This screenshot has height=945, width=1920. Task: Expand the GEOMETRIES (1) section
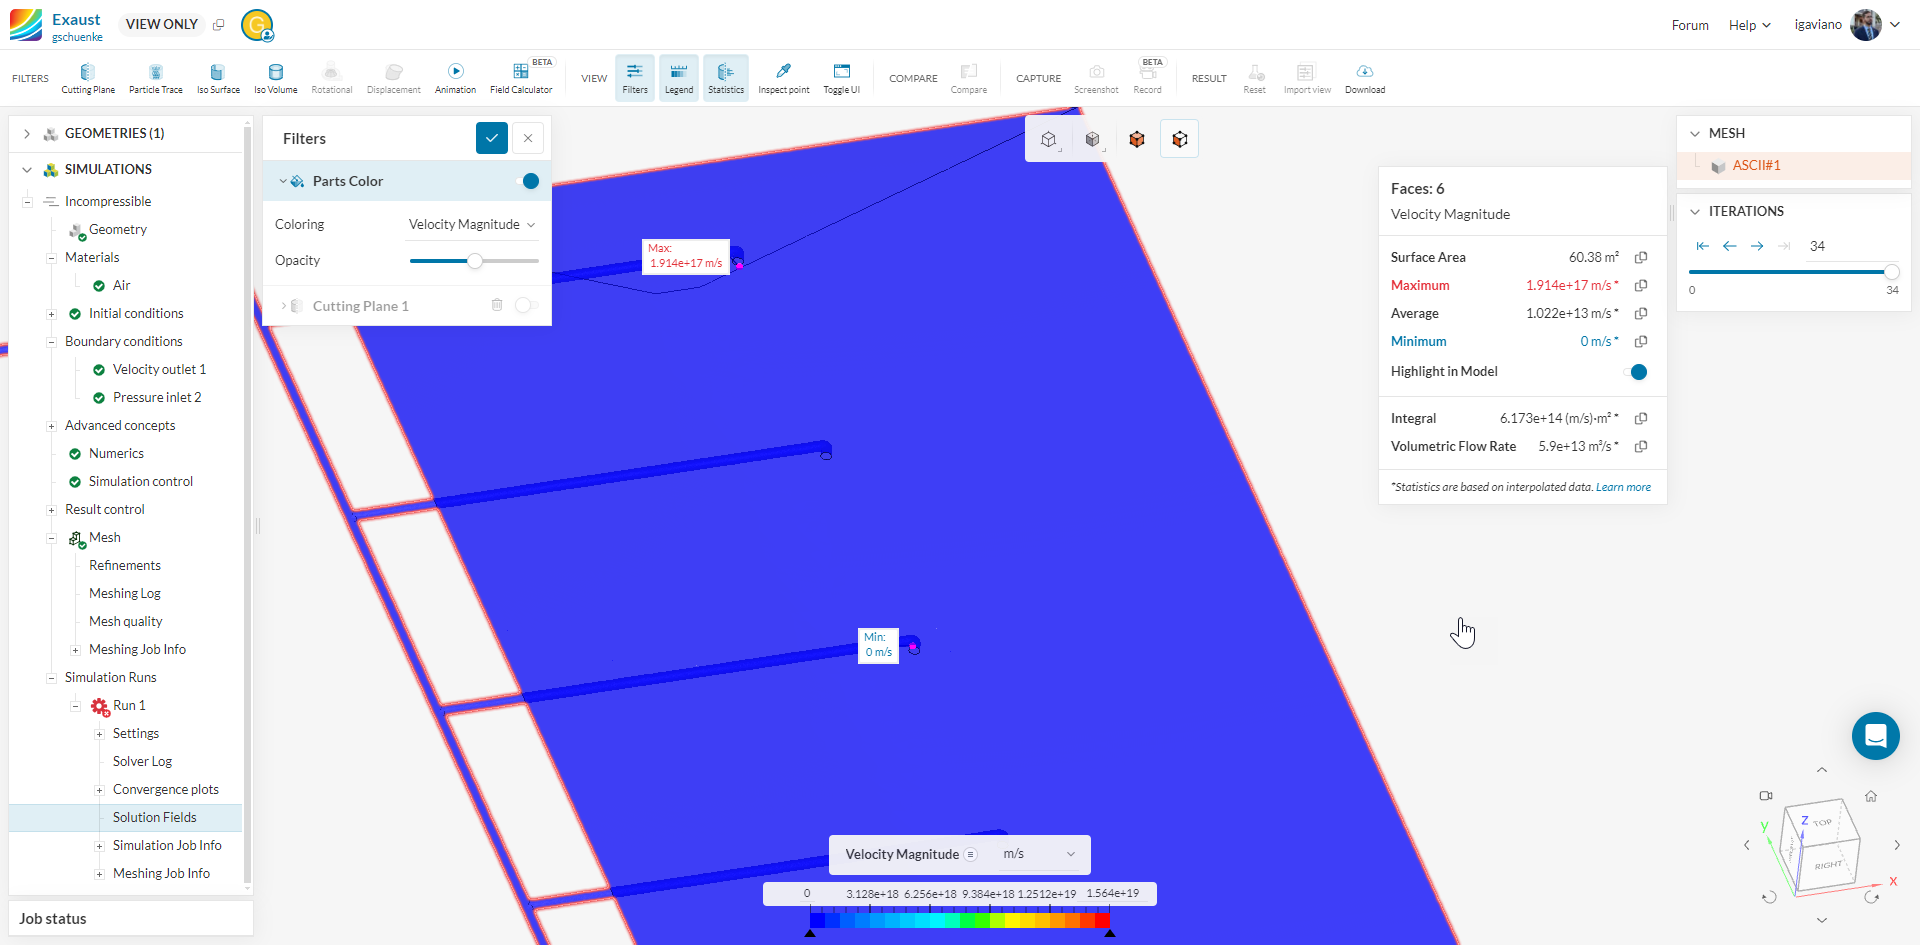pos(27,133)
